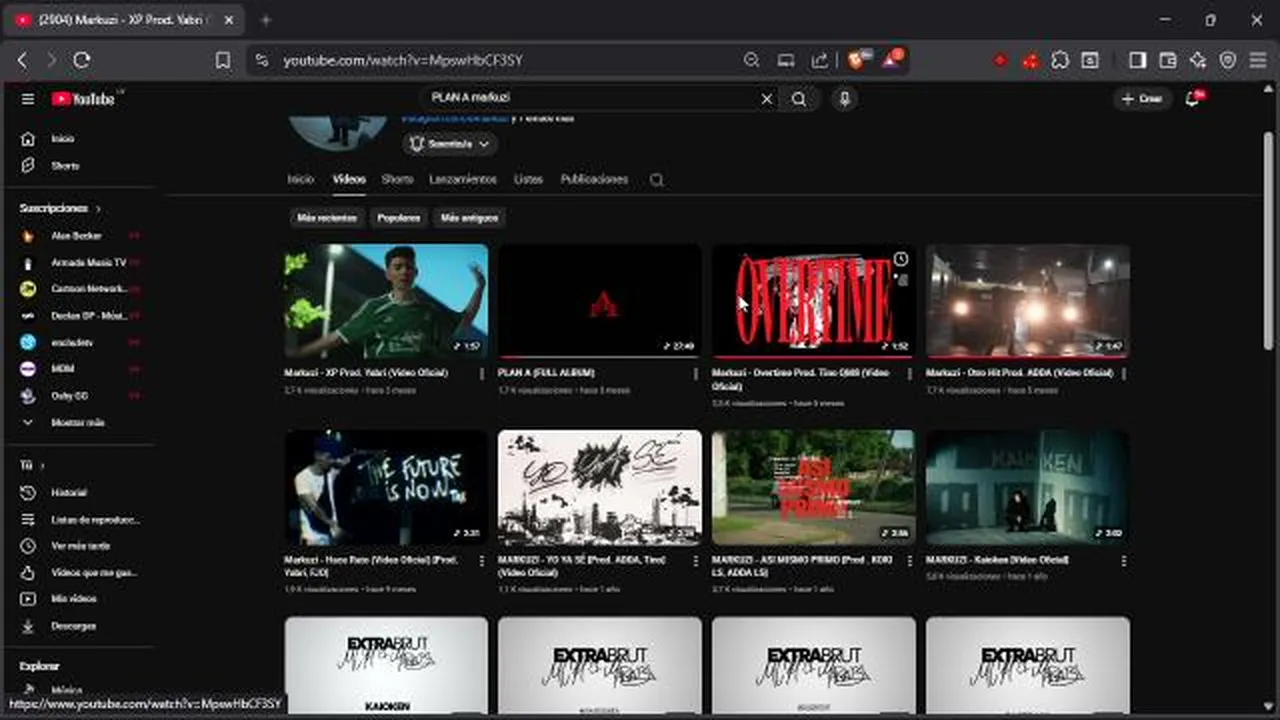Viewport: 1280px width, 720px height.
Task: Open browser zoom magnifier icon
Action: tap(752, 60)
